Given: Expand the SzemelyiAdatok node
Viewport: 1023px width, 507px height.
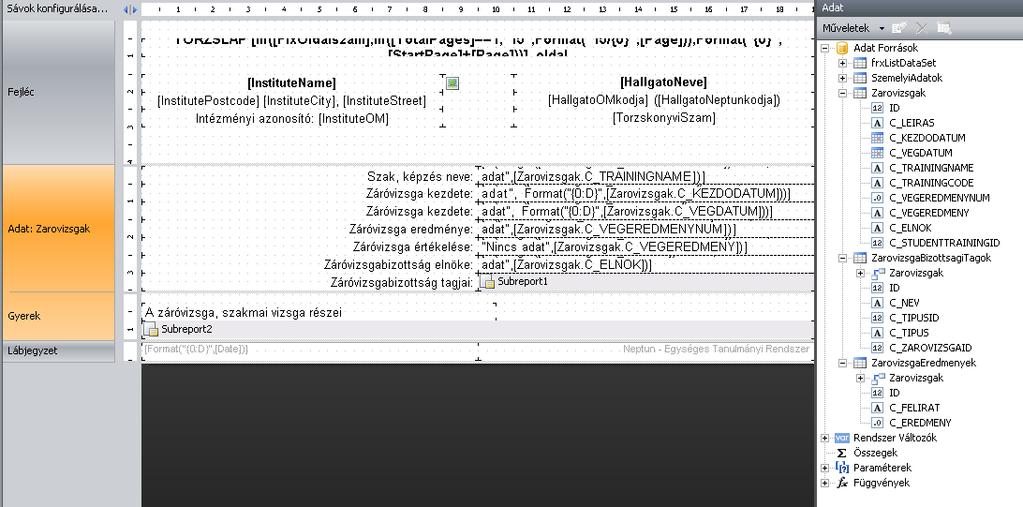Looking at the screenshot, I should pos(843,78).
